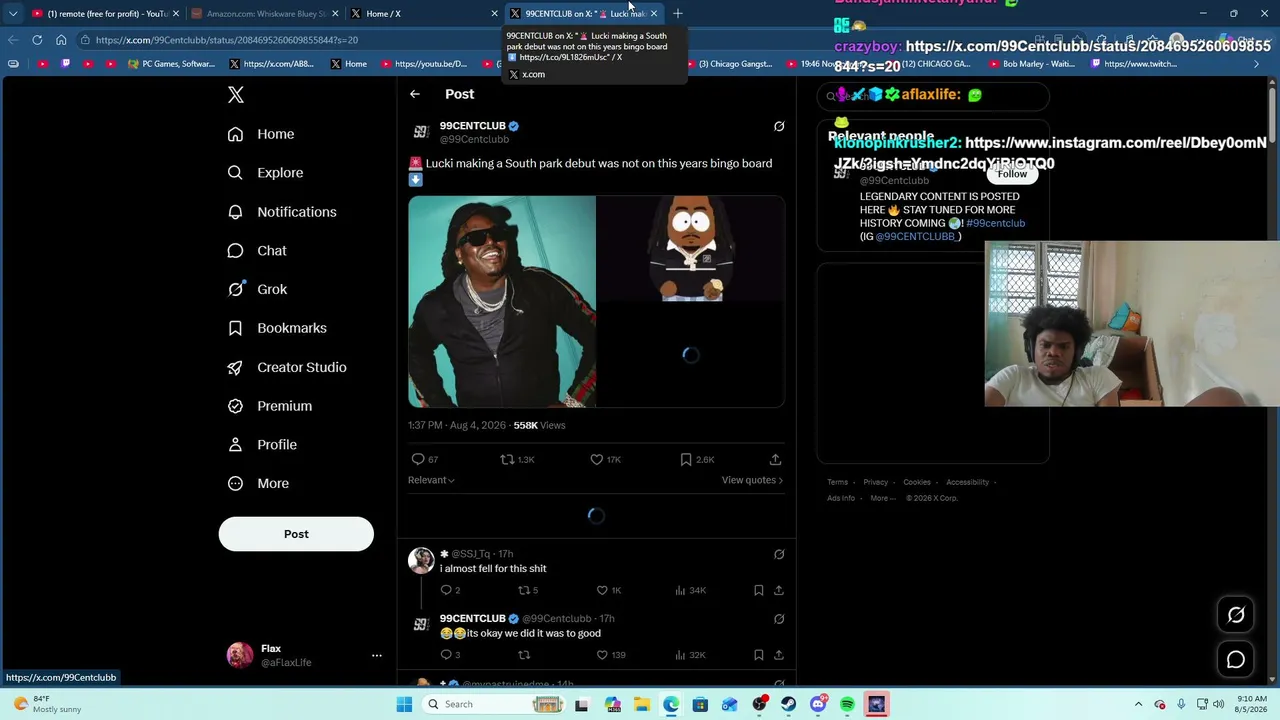Screen dimensions: 1280x720
Task: Open the Lucki photo on the left
Action: pos(502,301)
